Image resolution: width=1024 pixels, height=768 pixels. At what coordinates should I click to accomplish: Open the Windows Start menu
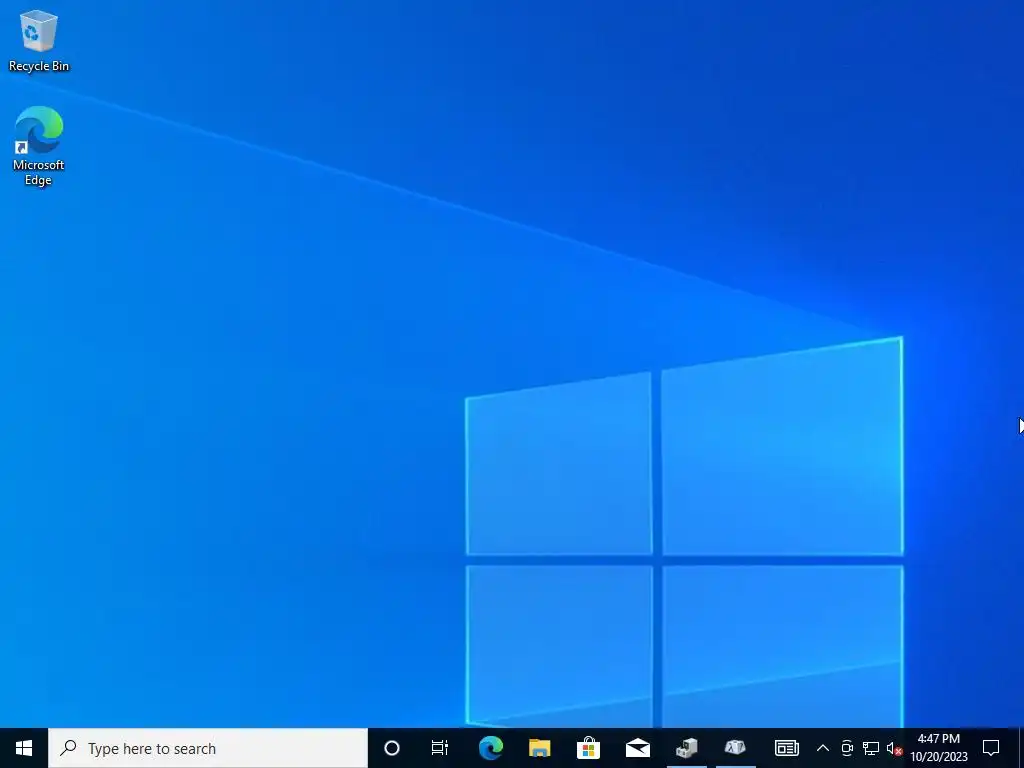tap(24, 748)
